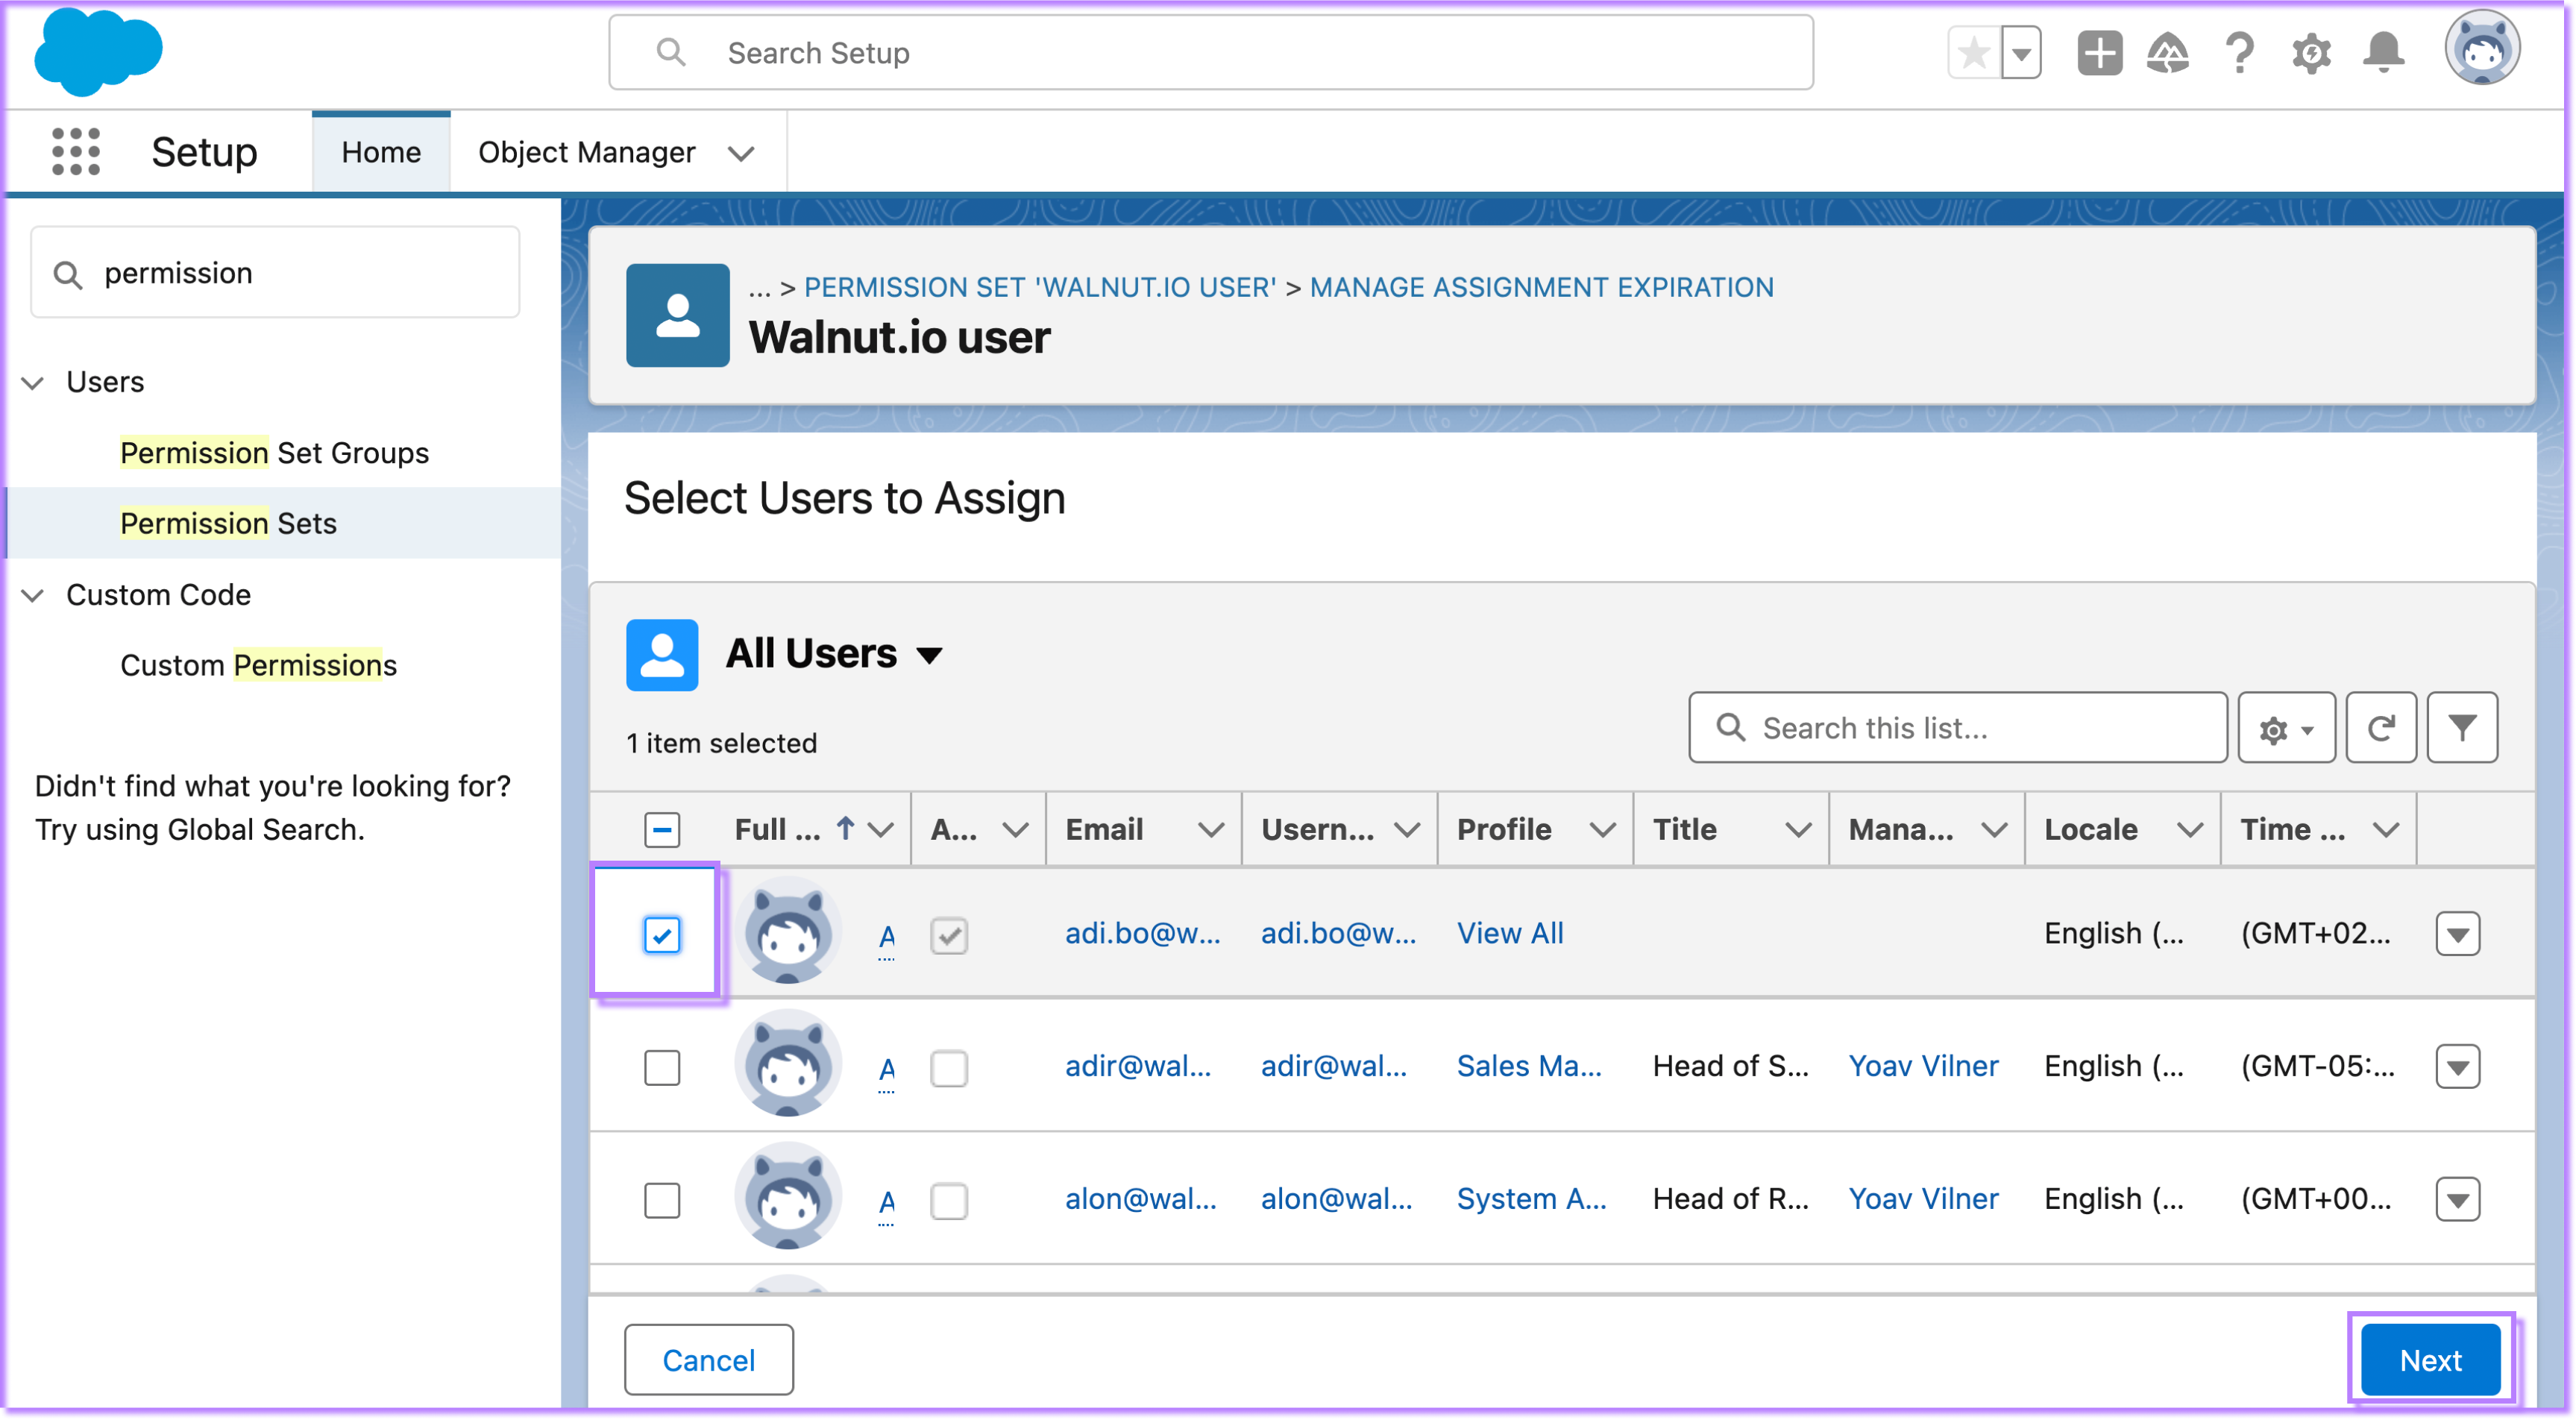This screenshot has height=1420, width=2576.
Task: Open the Manager column menu chevron
Action: [x=1994, y=830]
